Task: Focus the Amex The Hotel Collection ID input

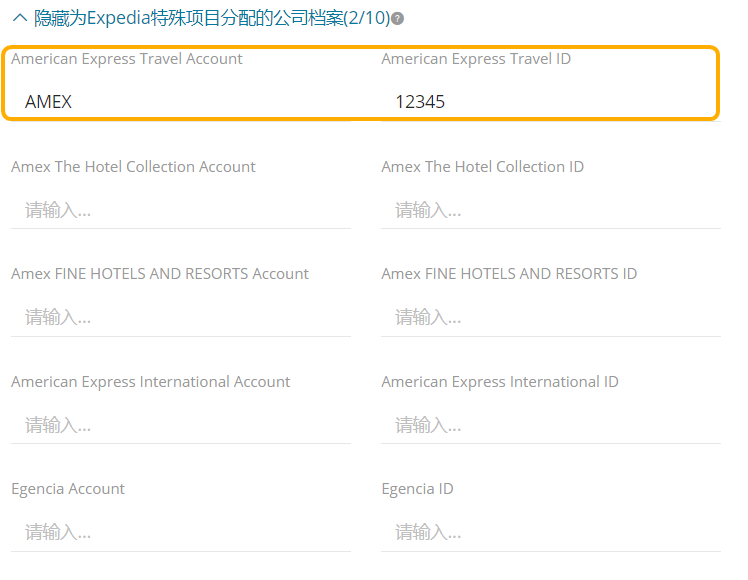Action: (551, 210)
